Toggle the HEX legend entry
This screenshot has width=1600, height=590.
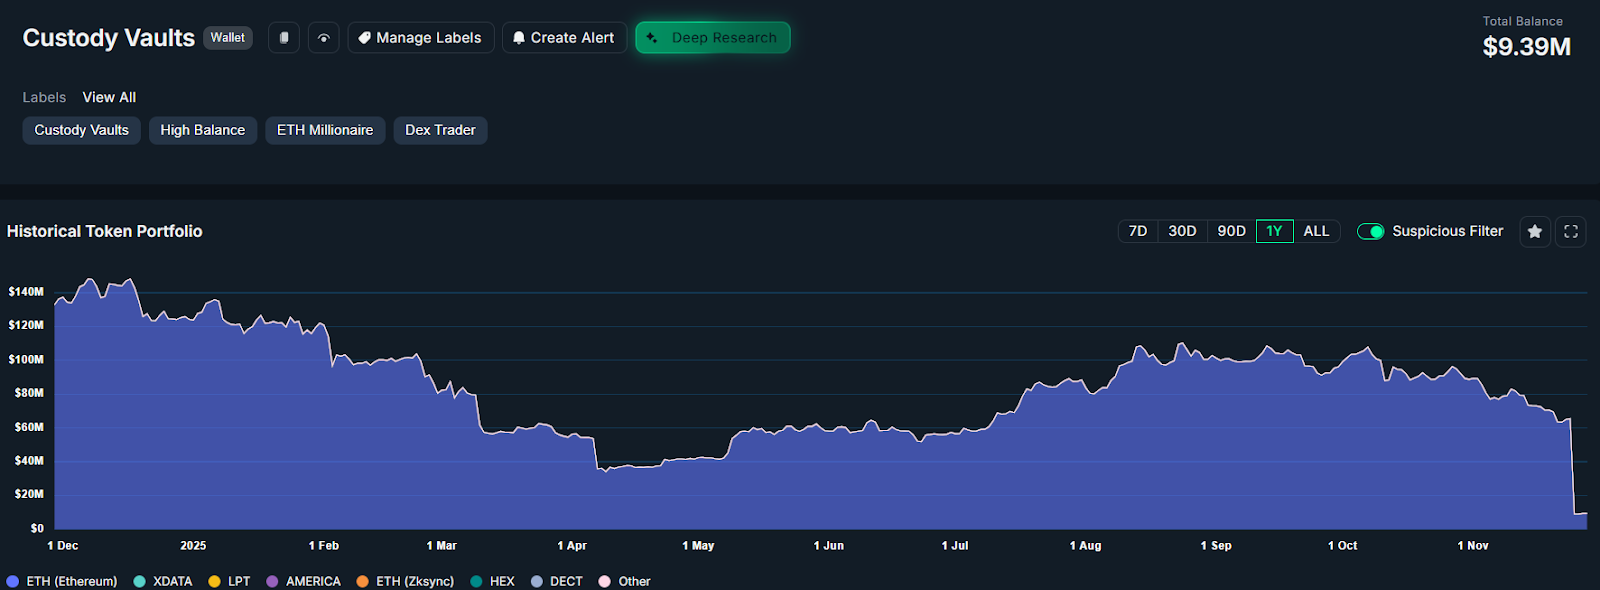click(492, 581)
